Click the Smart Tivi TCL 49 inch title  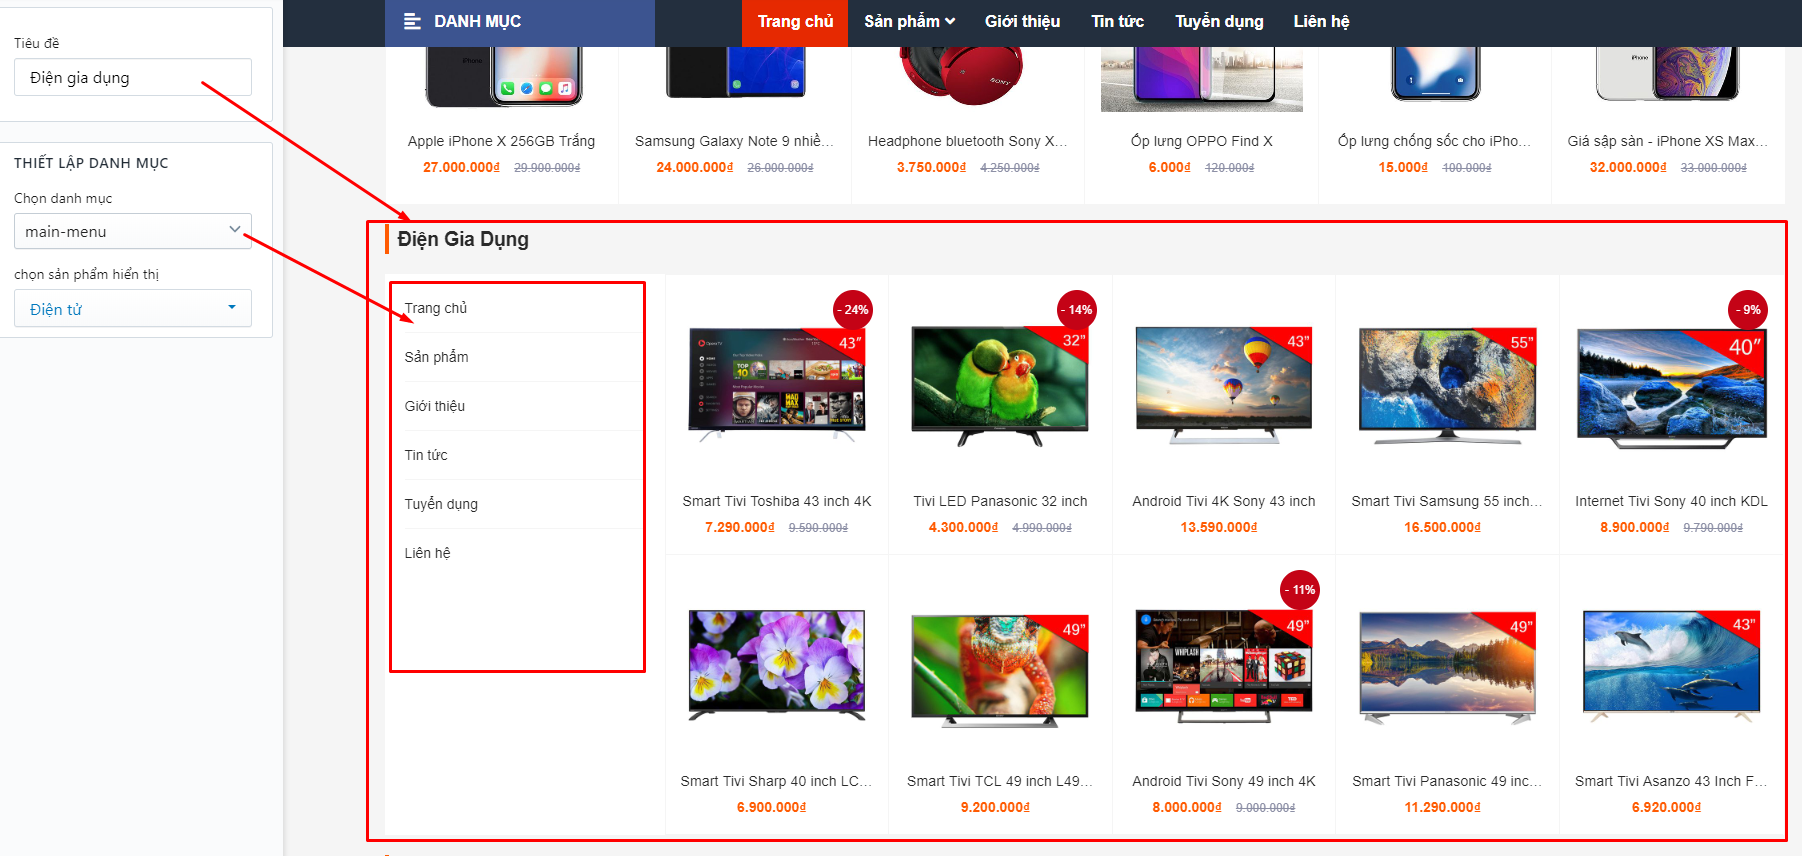tap(1000, 781)
